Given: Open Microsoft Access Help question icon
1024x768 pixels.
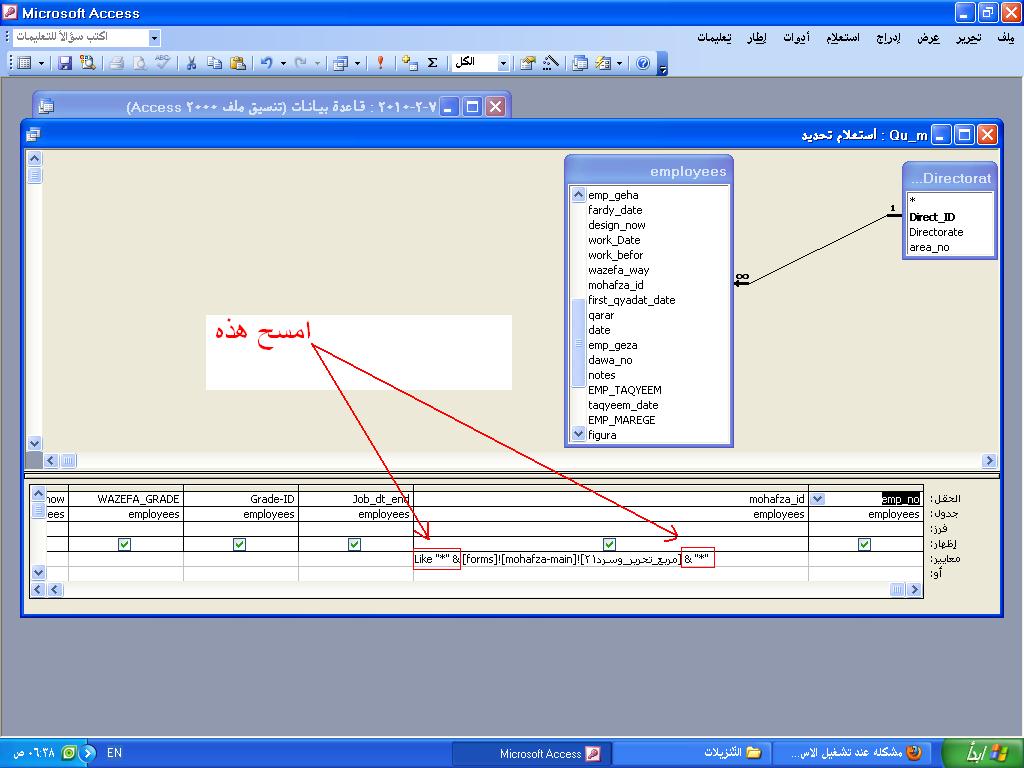Looking at the screenshot, I should tap(643, 63).
